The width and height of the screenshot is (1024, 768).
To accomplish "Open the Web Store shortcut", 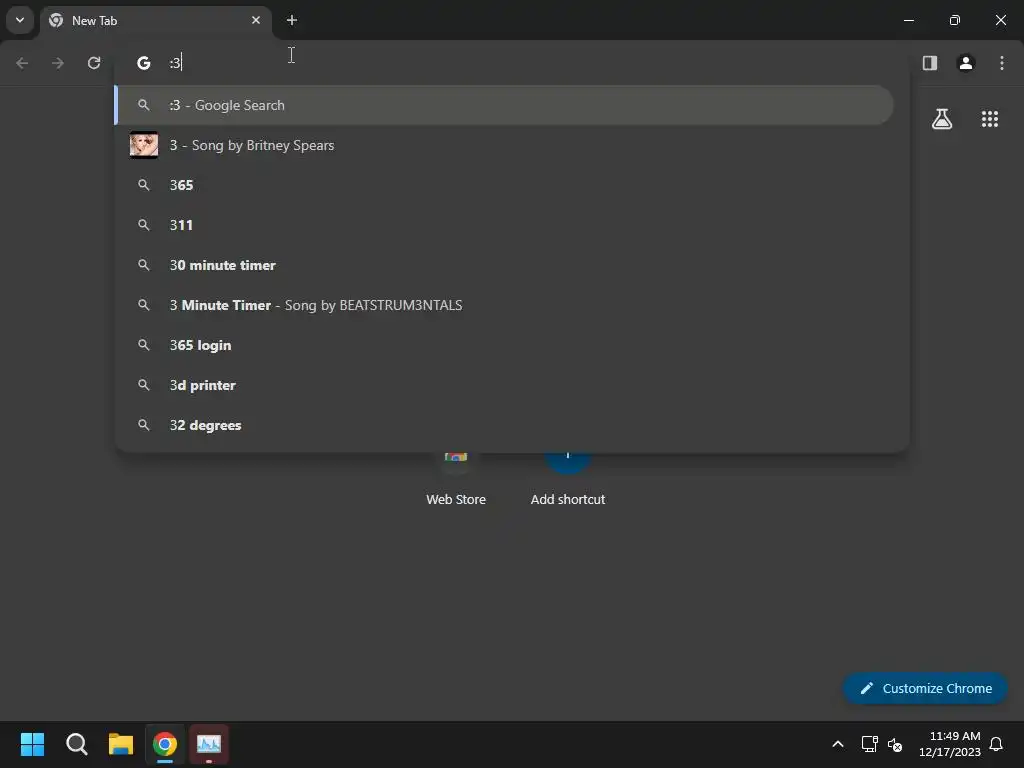I will [x=456, y=480].
